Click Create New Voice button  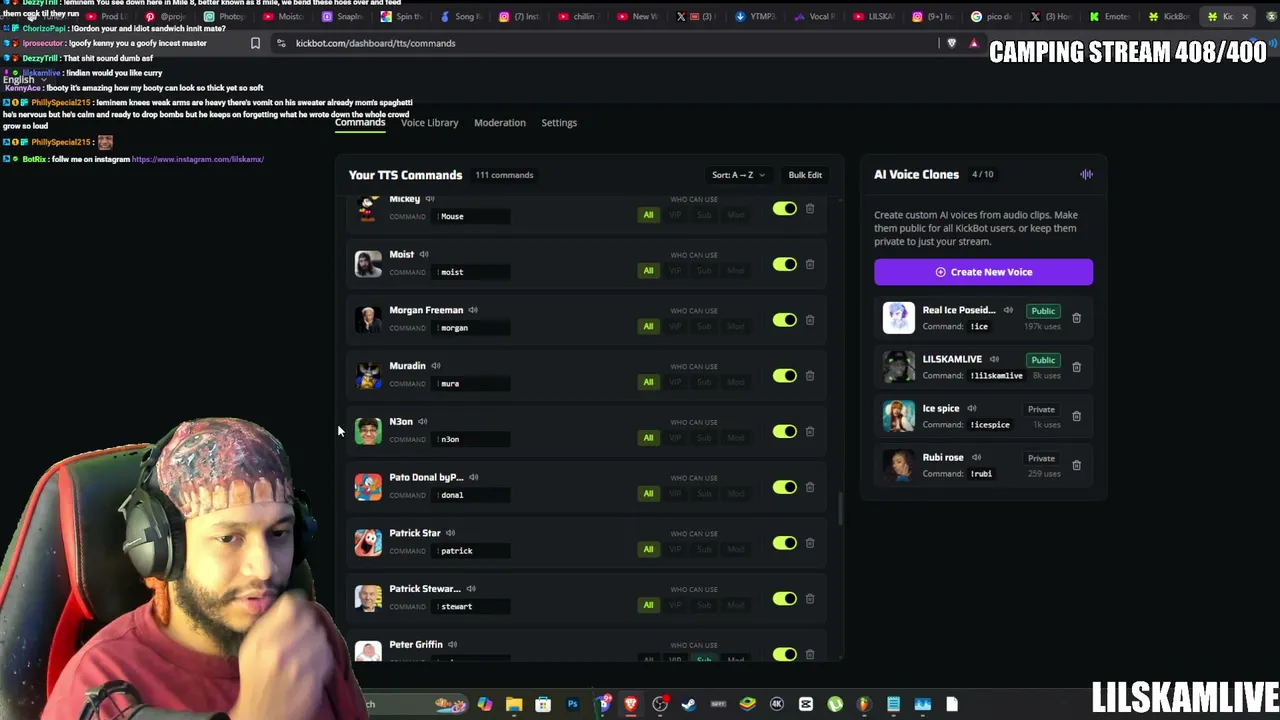tap(984, 272)
